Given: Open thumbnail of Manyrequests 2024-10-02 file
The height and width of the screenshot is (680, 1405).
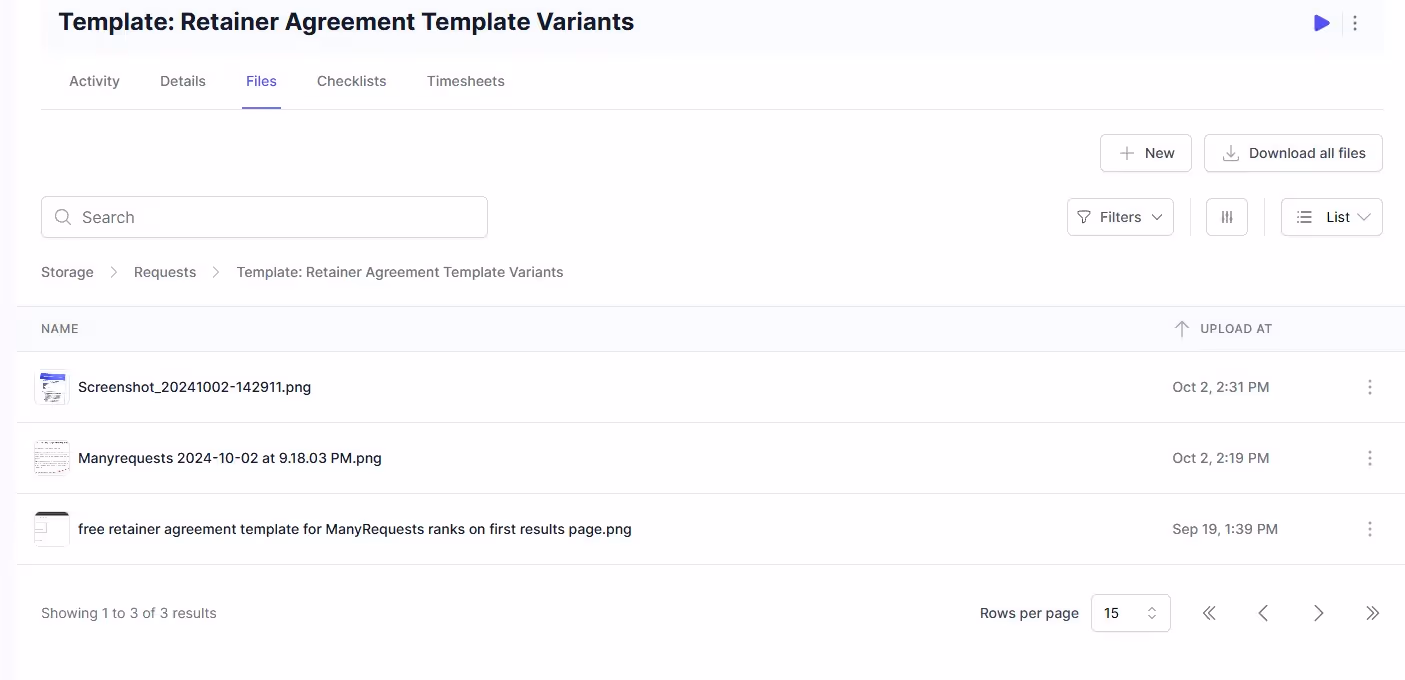Looking at the screenshot, I should coord(51,458).
